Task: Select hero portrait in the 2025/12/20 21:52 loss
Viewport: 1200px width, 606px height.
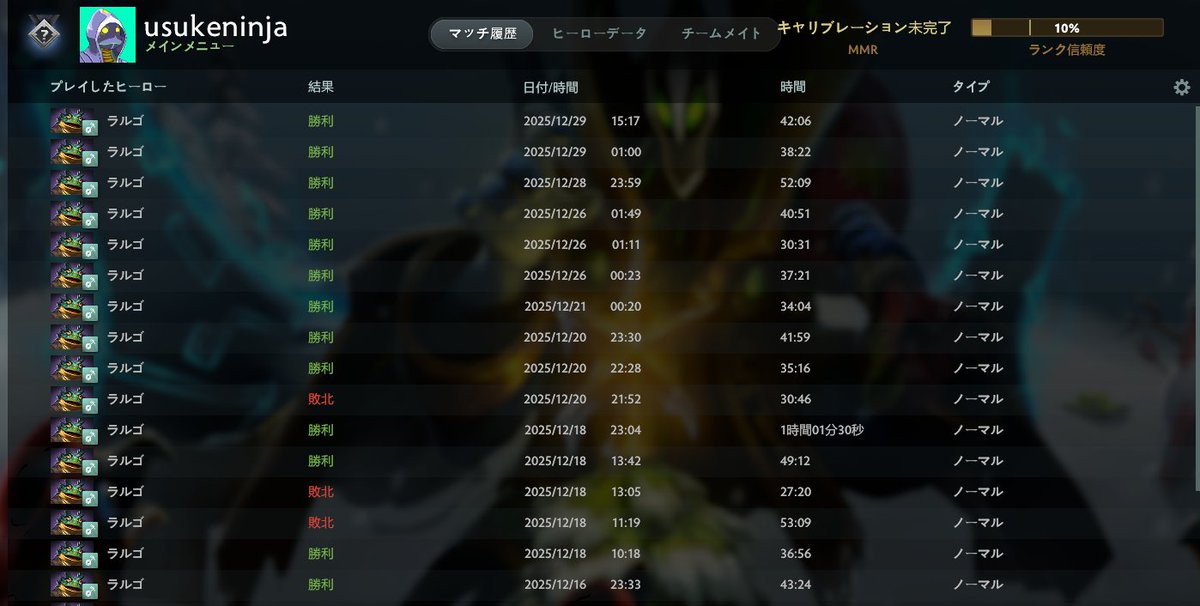Action: (x=74, y=399)
